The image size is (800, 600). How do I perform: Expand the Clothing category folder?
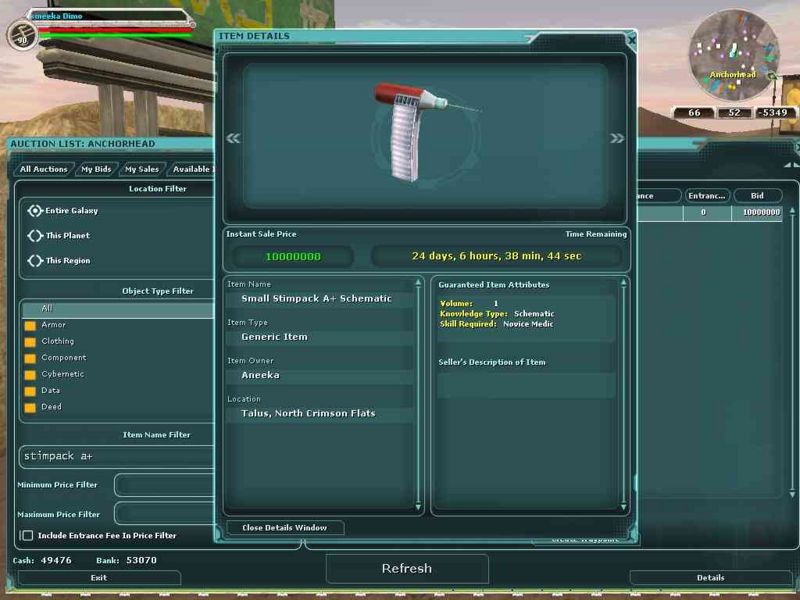coord(30,342)
